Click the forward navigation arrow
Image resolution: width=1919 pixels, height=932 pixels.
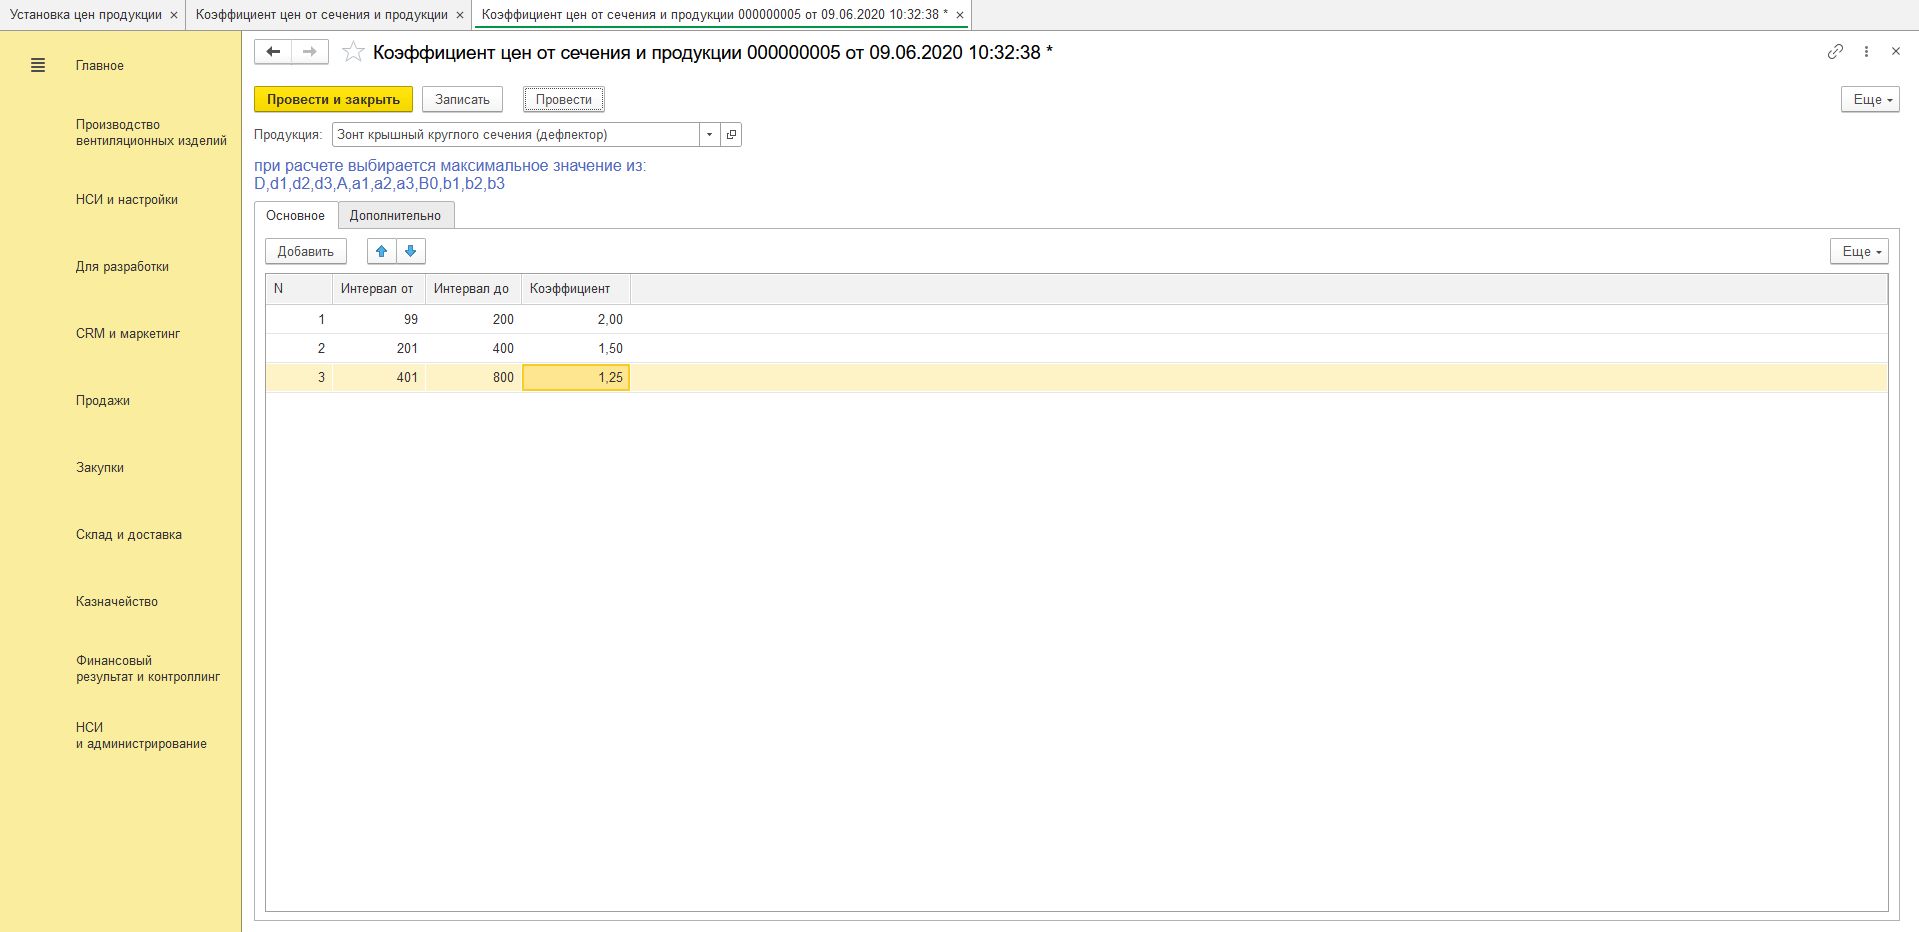point(310,52)
